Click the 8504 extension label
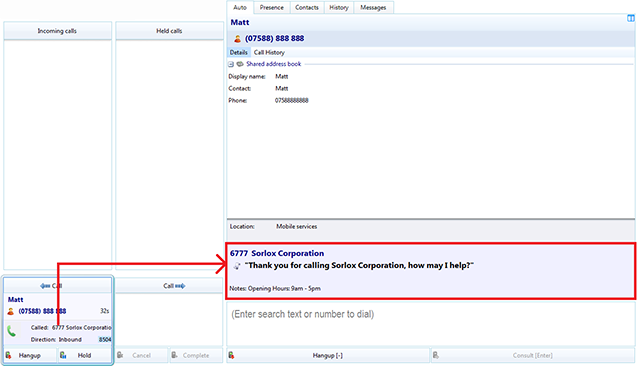Viewport: 639px width, 366px height. point(105,340)
